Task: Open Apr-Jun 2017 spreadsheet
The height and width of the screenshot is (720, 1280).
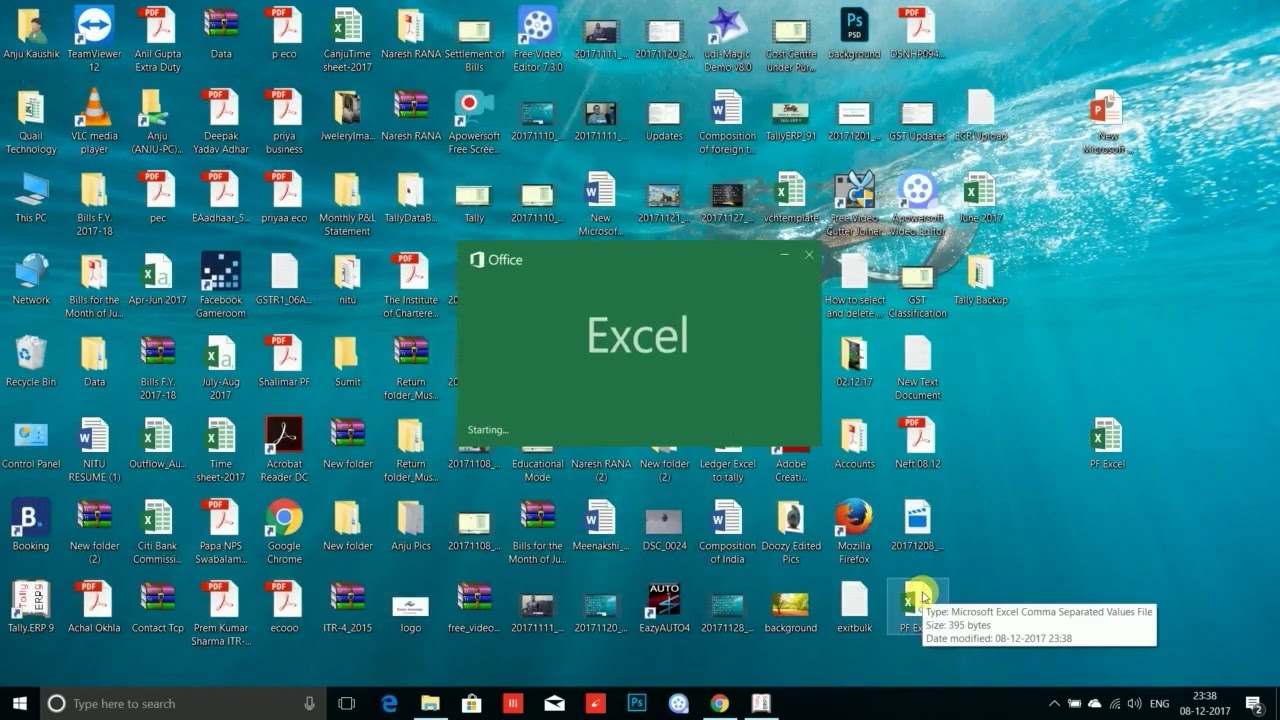Action: pos(157,280)
